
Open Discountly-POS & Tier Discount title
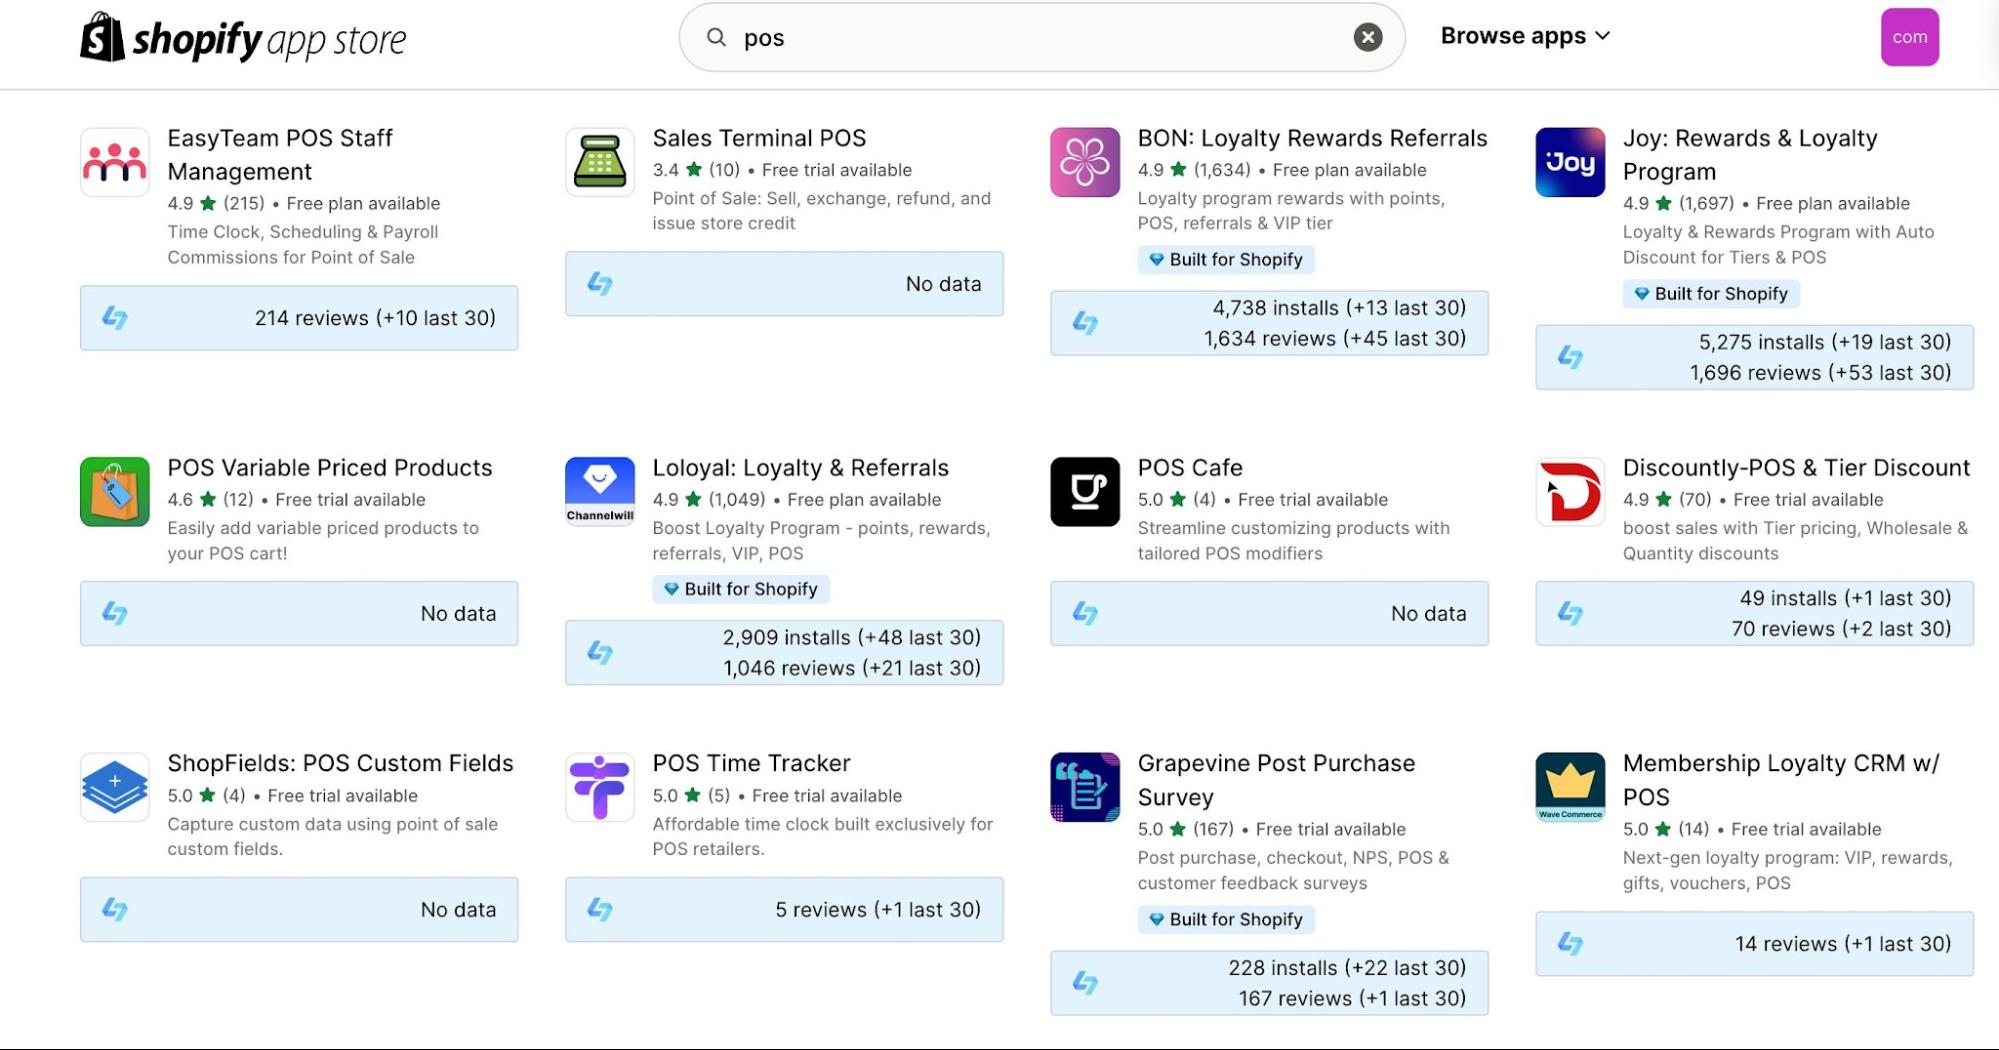click(1796, 468)
